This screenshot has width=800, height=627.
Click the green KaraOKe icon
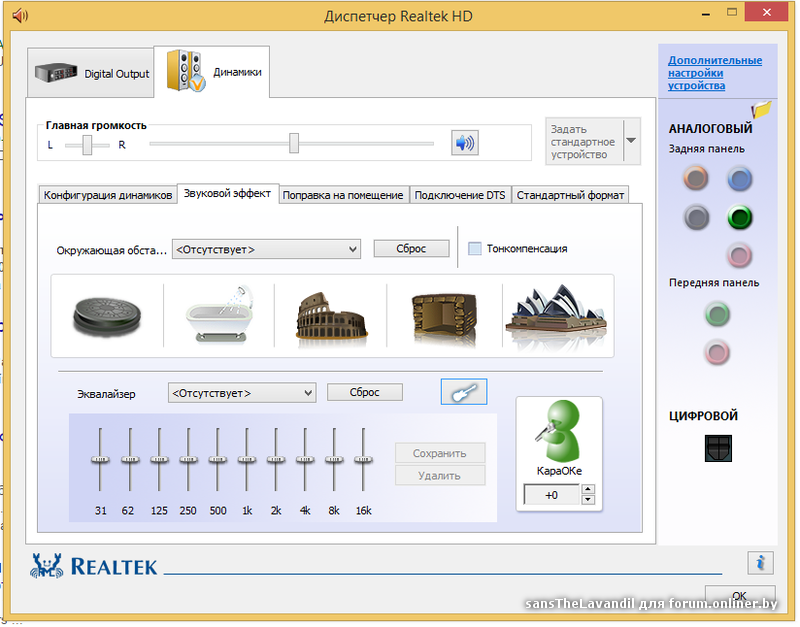tap(560, 432)
